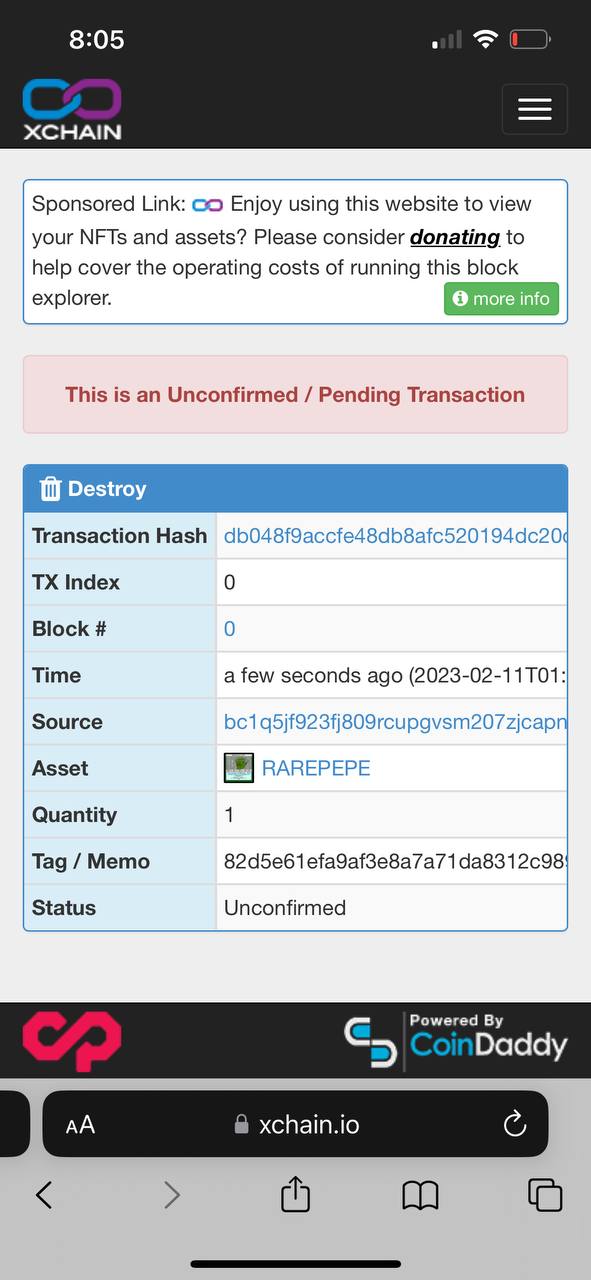Open the source address link
This screenshot has width=591, height=1280.
(x=395, y=722)
